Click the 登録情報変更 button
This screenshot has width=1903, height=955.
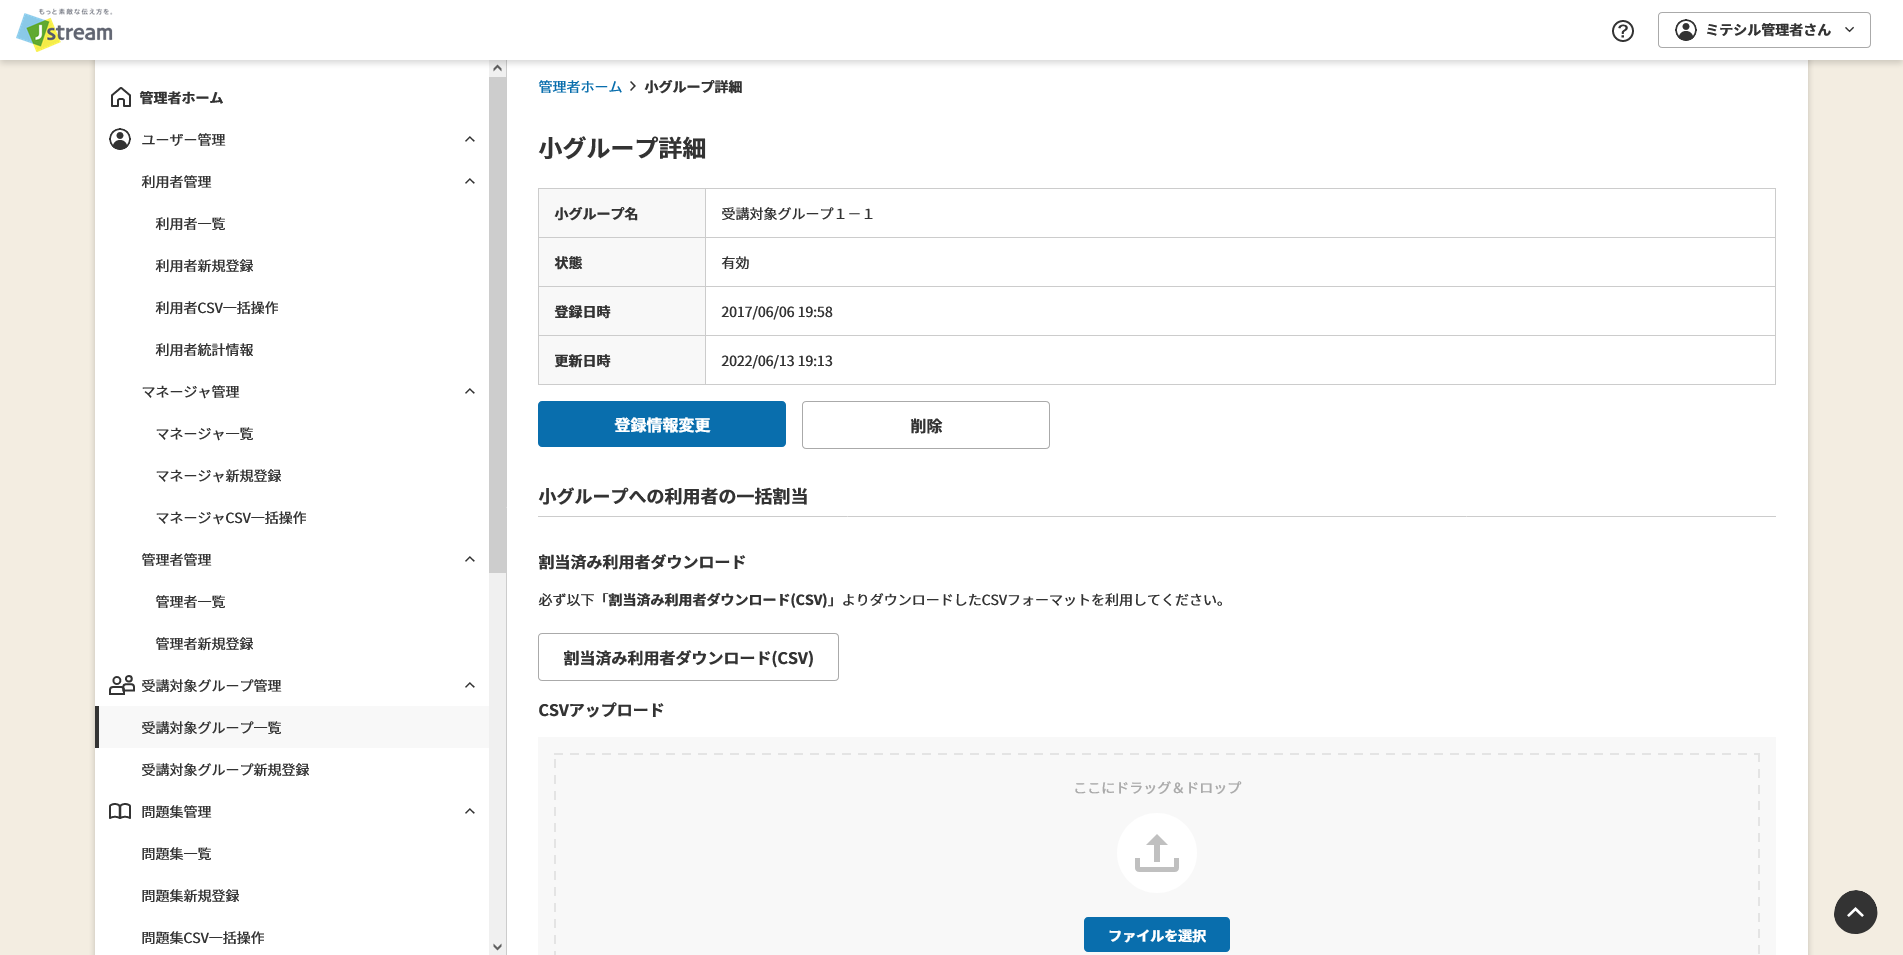tap(662, 425)
